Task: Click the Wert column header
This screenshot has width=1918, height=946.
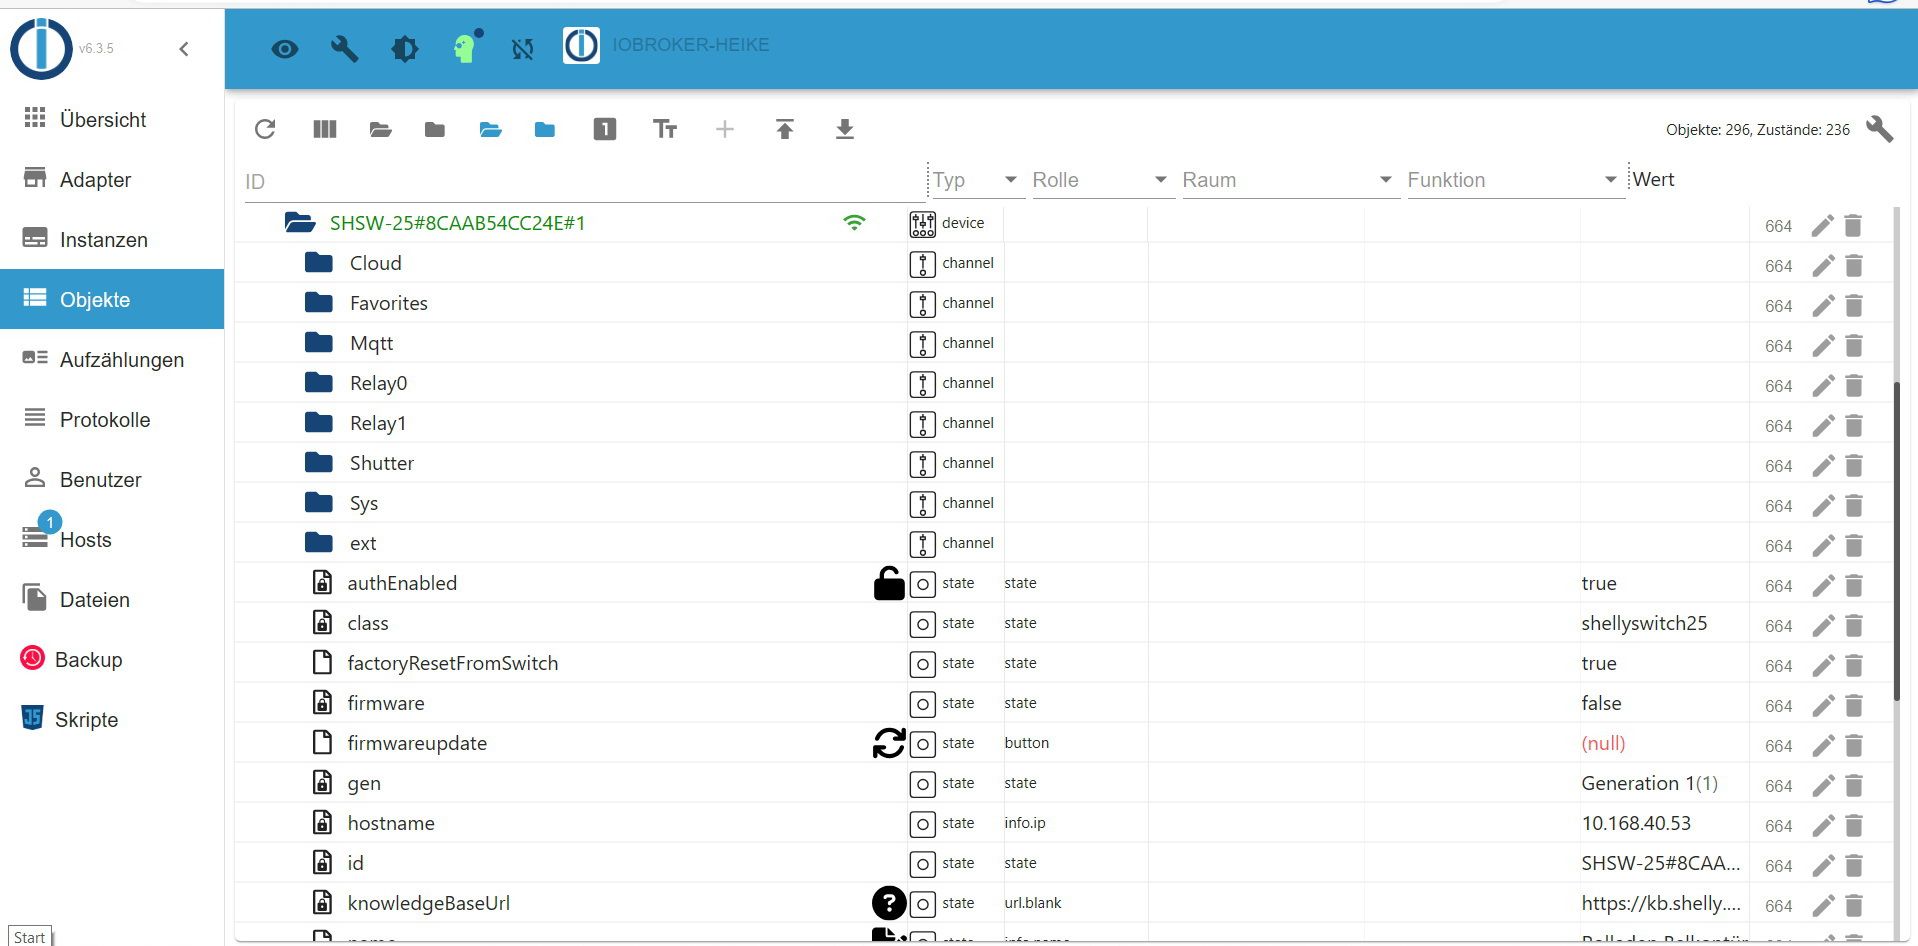Action: [x=1654, y=179]
